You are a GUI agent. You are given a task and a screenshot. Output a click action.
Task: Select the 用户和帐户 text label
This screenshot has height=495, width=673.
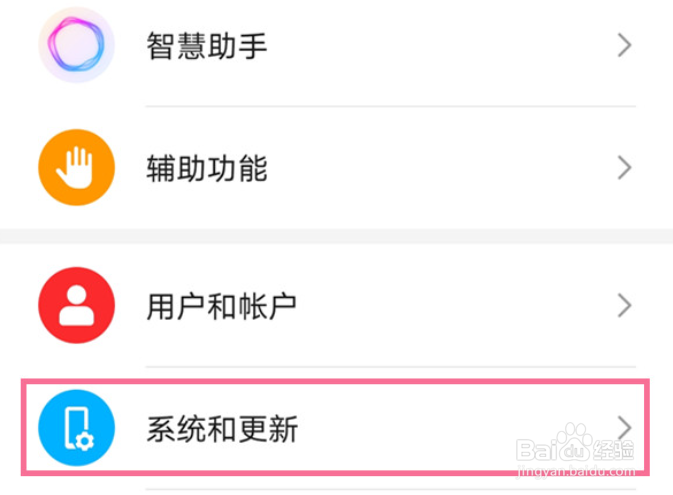click(x=221, y=306)
